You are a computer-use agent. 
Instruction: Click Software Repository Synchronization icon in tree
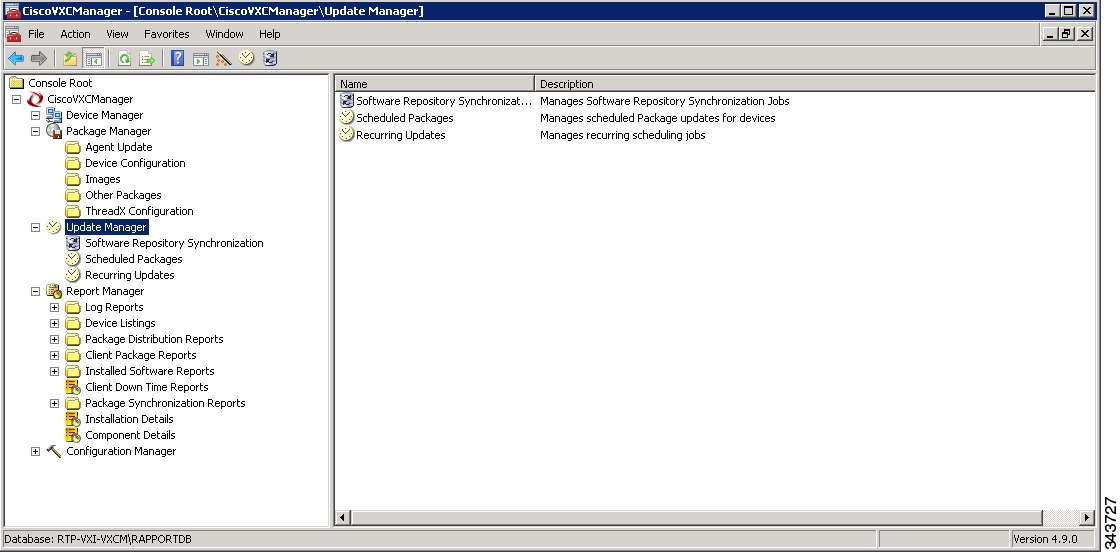(73, 244)
